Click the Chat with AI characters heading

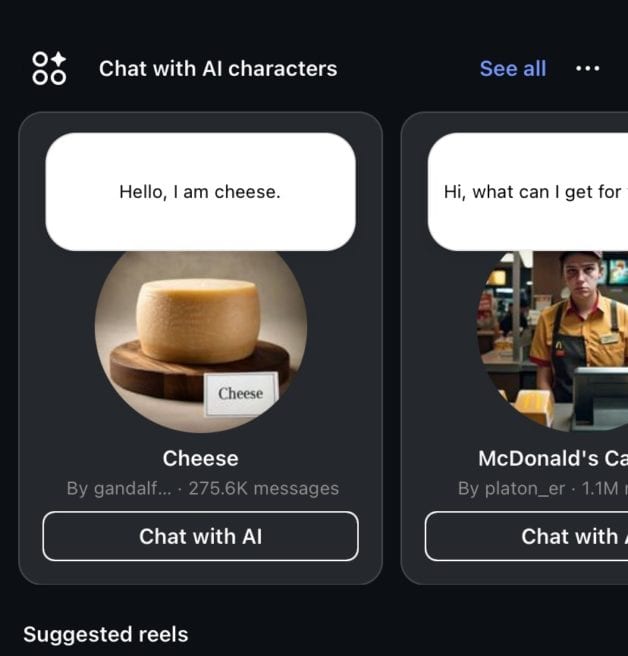(x=218, y=69)
